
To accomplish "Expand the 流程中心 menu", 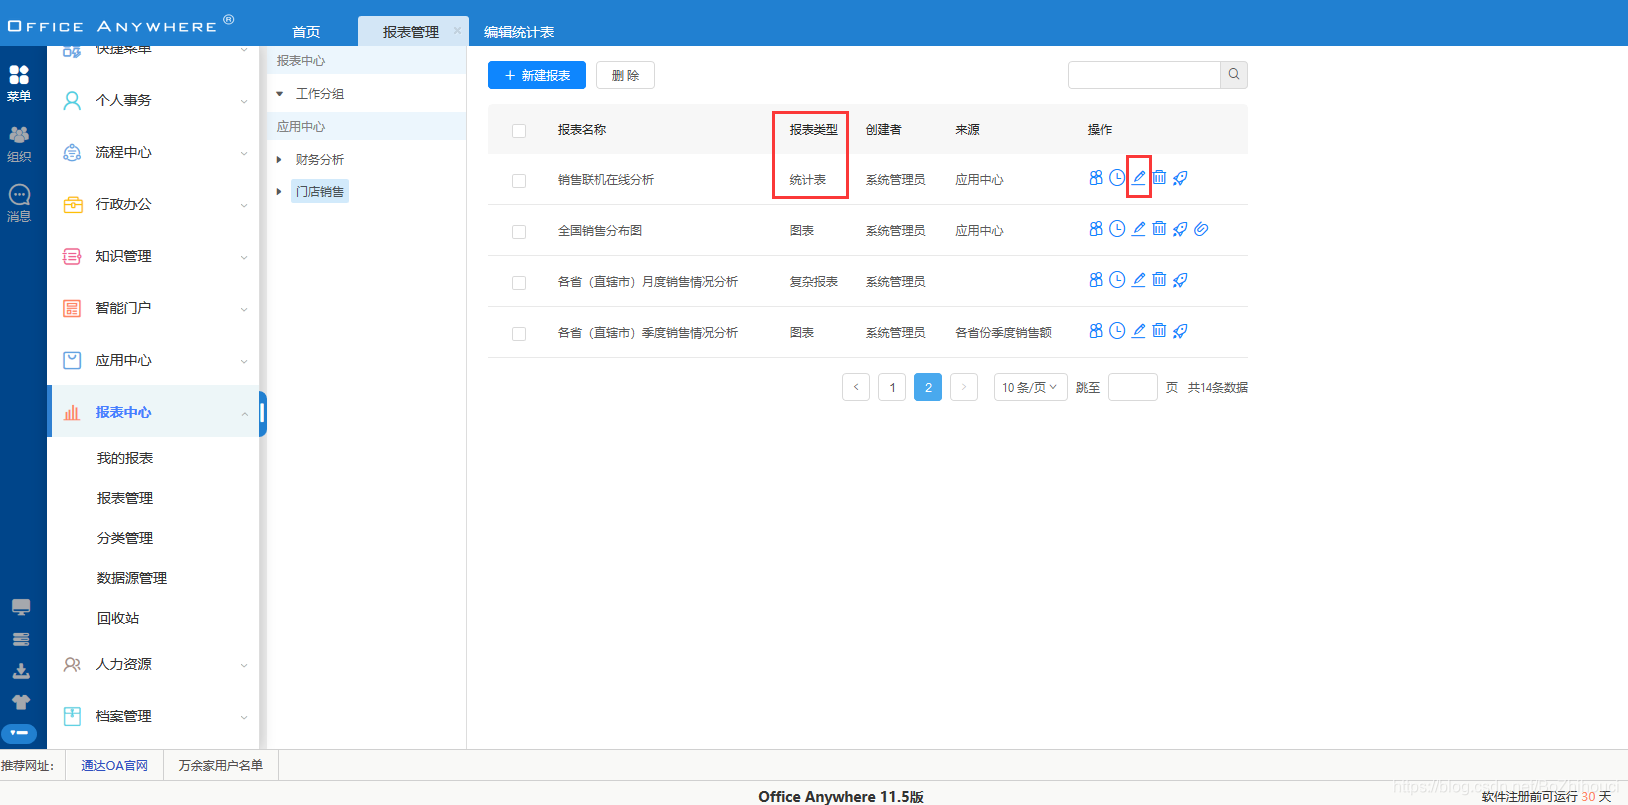I will [153, 152].
